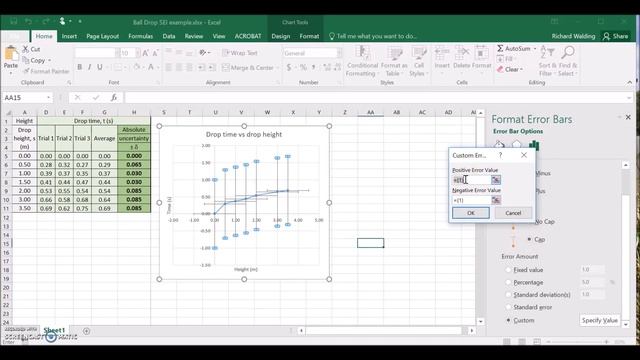
Task: Close the Format Error Bars pane
Action: [x=628, y=117]
